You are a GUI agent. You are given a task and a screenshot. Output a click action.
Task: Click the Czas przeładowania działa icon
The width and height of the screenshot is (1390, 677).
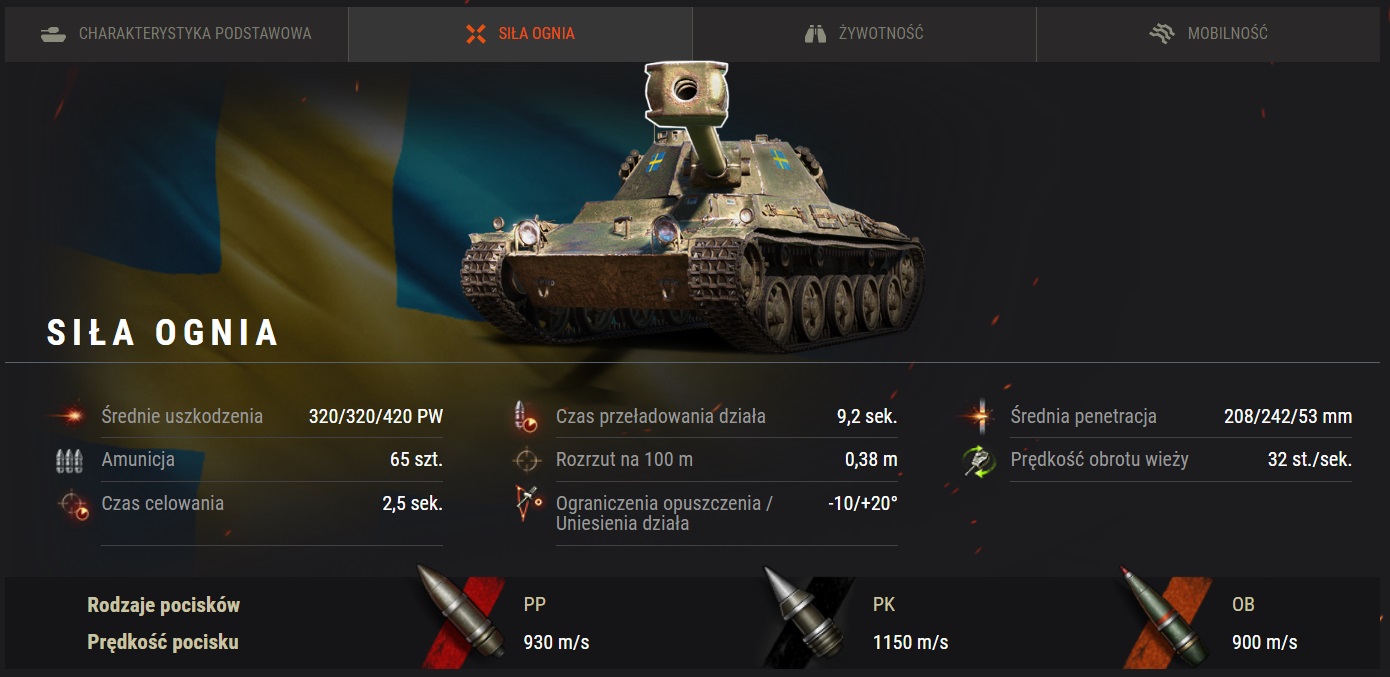pos(525,416)
